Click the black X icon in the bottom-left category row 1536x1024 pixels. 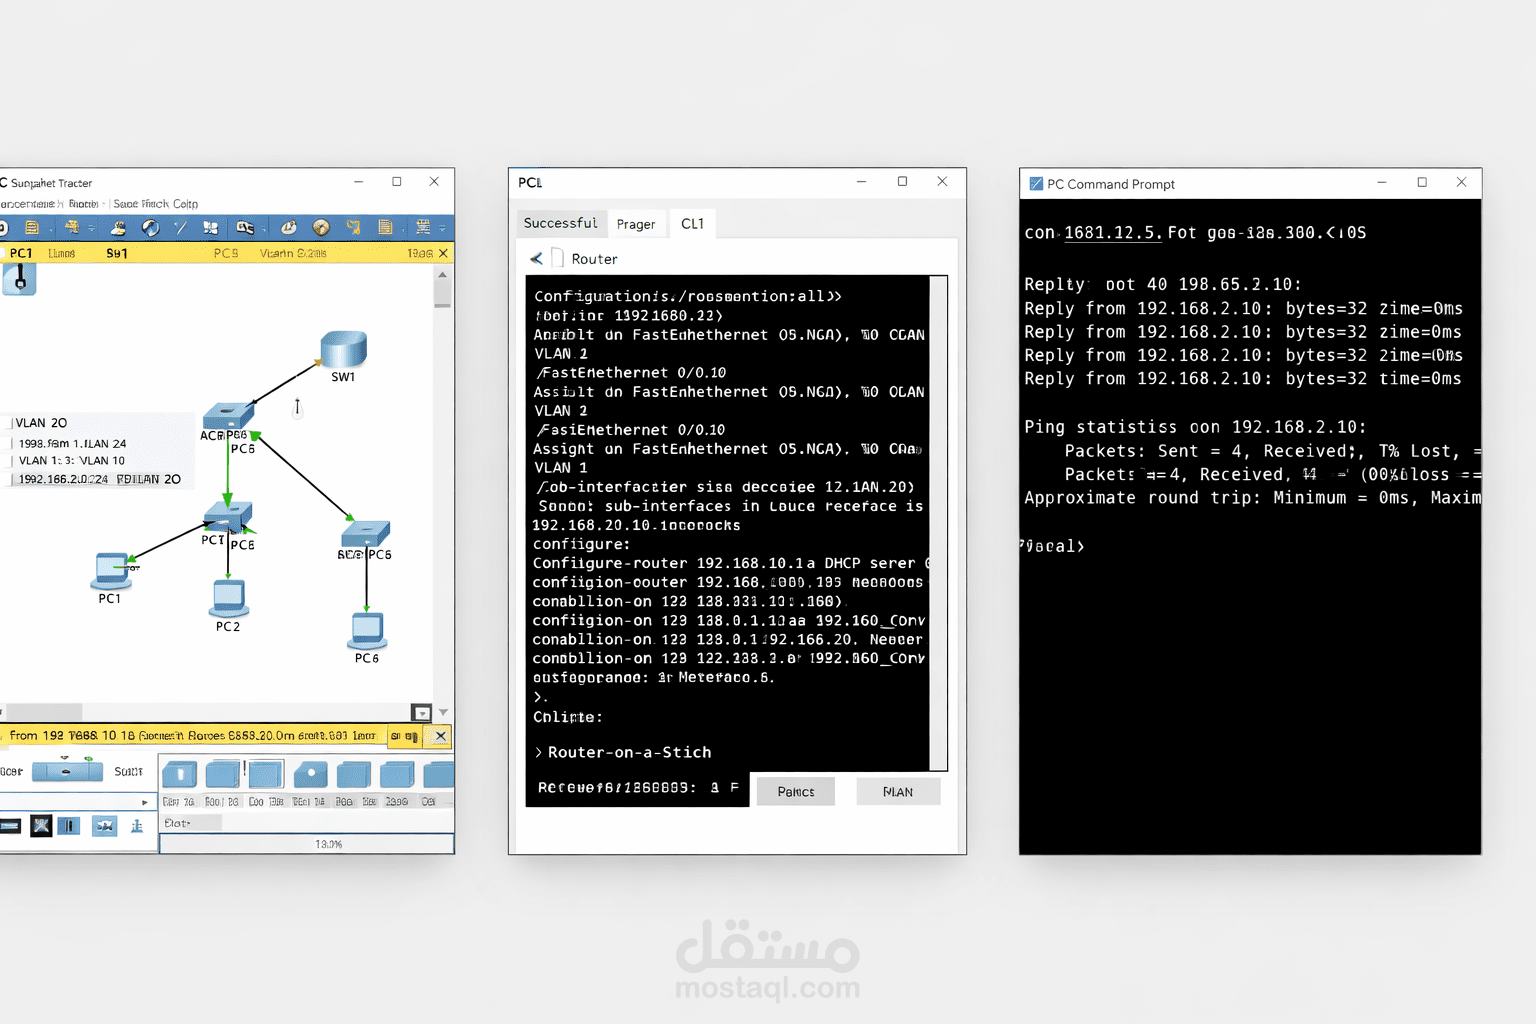pyautogui.click(x=41, y=825)
